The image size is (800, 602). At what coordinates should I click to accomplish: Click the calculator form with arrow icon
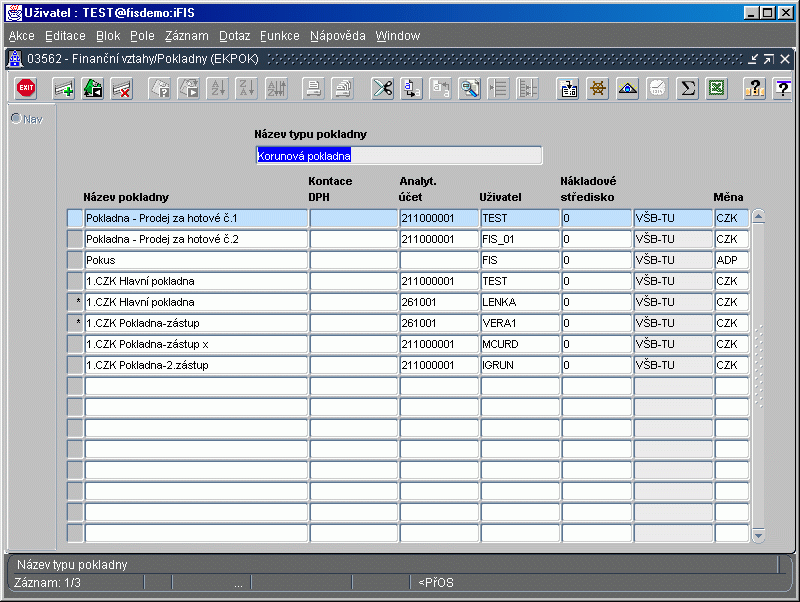pyautogui.click(x=568, y=89)
